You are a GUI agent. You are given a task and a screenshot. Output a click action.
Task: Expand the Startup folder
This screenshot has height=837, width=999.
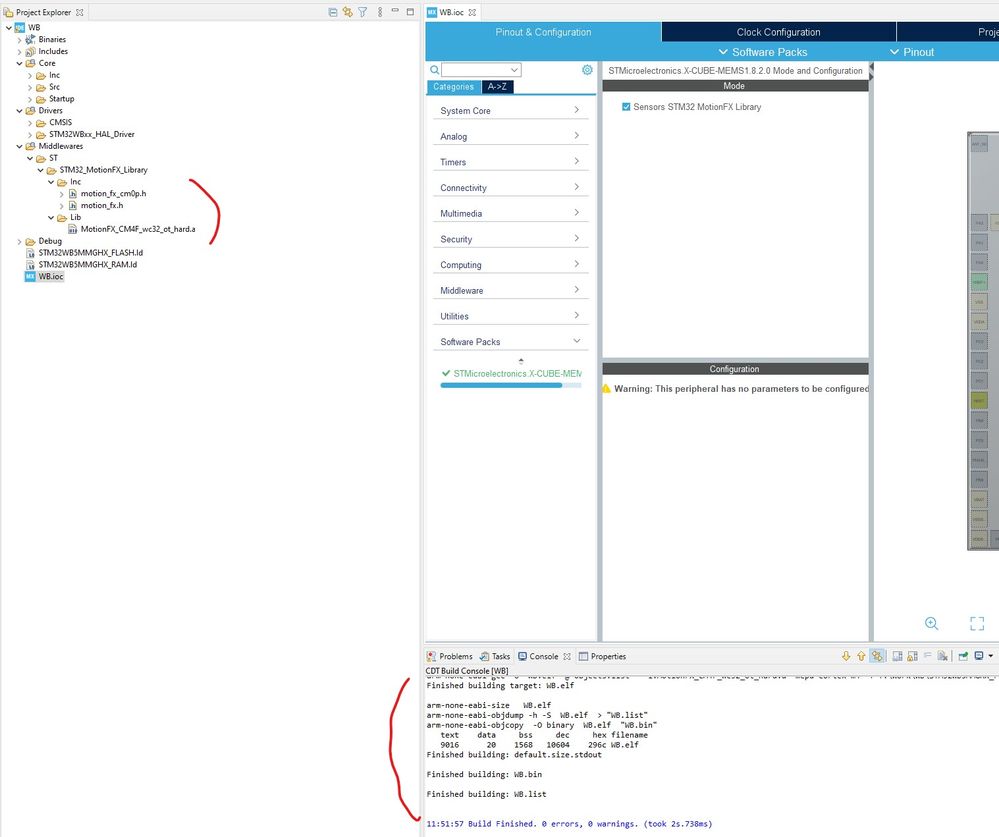pyautogui.click(x=30, y=99)
